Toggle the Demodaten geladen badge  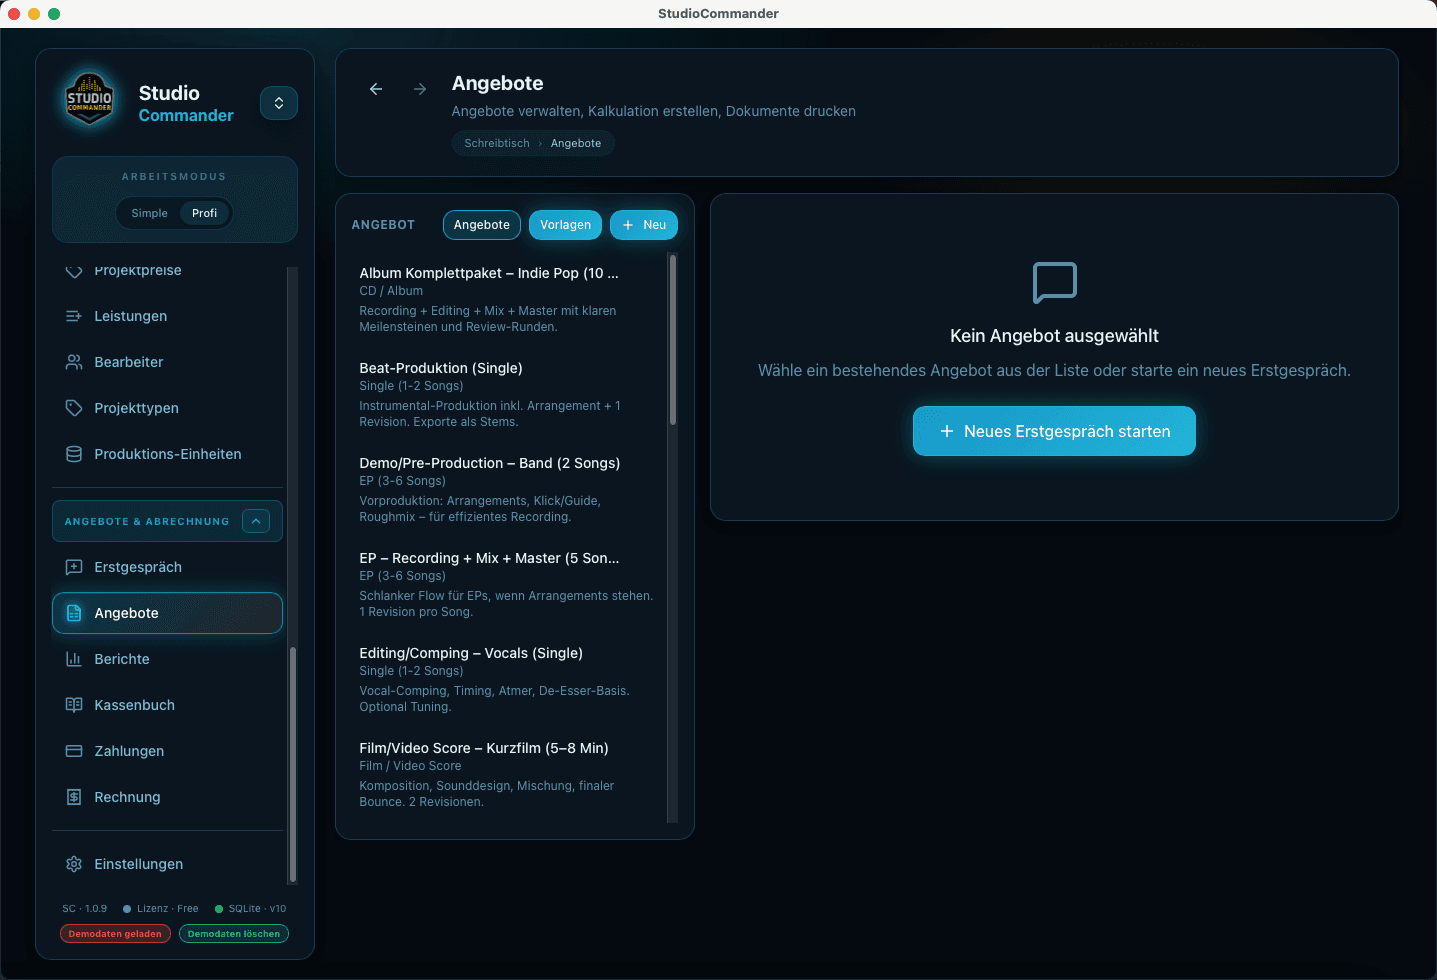pyautogui.click(x=115, y=934)
